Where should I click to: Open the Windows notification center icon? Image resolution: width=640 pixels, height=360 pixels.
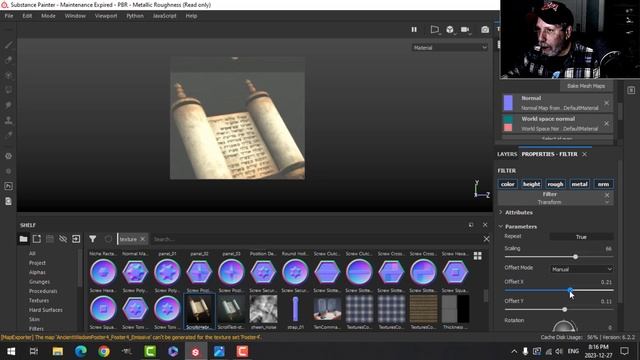tap(624, 351)
